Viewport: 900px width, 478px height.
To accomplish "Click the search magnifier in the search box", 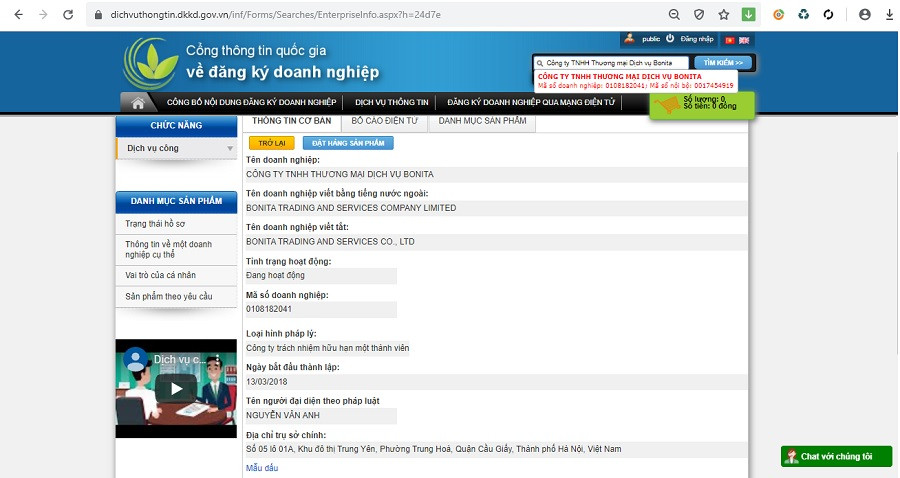I will point(540,63).
